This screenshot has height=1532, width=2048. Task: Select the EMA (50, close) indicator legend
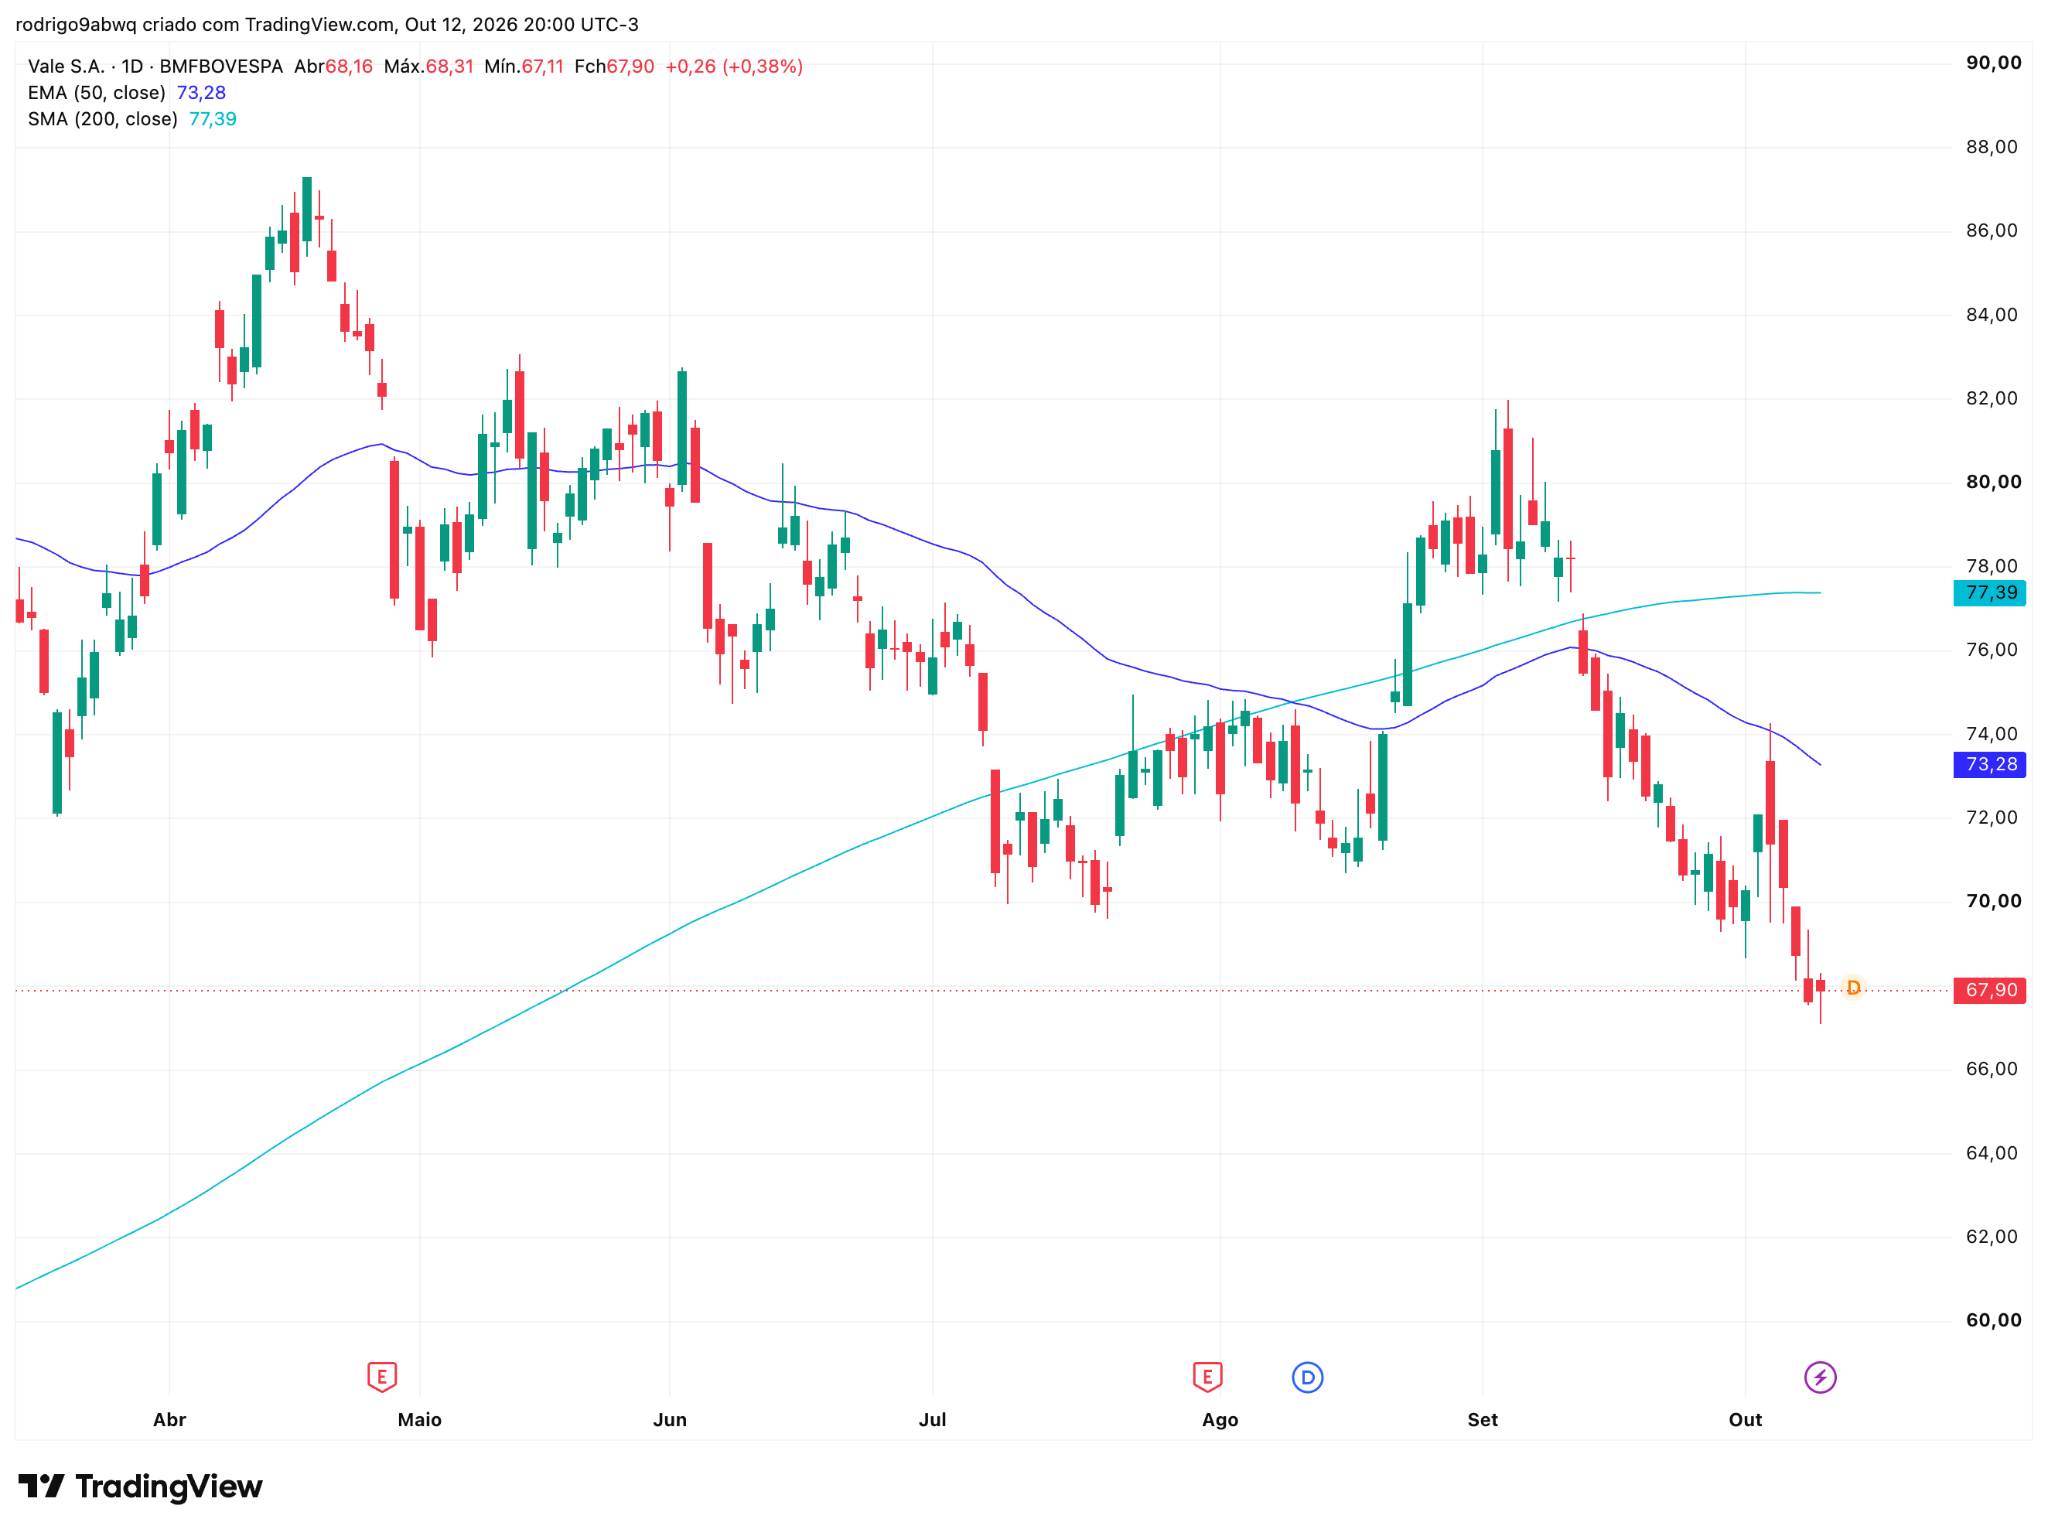click(127, 93)
